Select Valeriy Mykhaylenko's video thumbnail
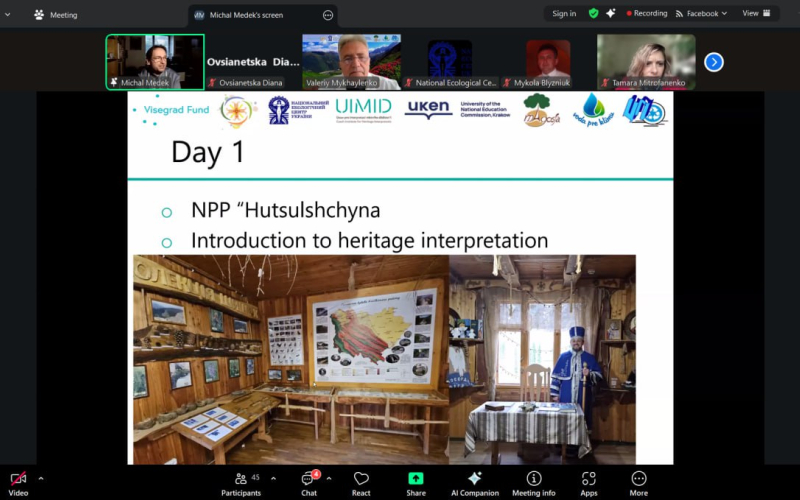The width and height of the screenshot is (800, 500). click(351, 62)
